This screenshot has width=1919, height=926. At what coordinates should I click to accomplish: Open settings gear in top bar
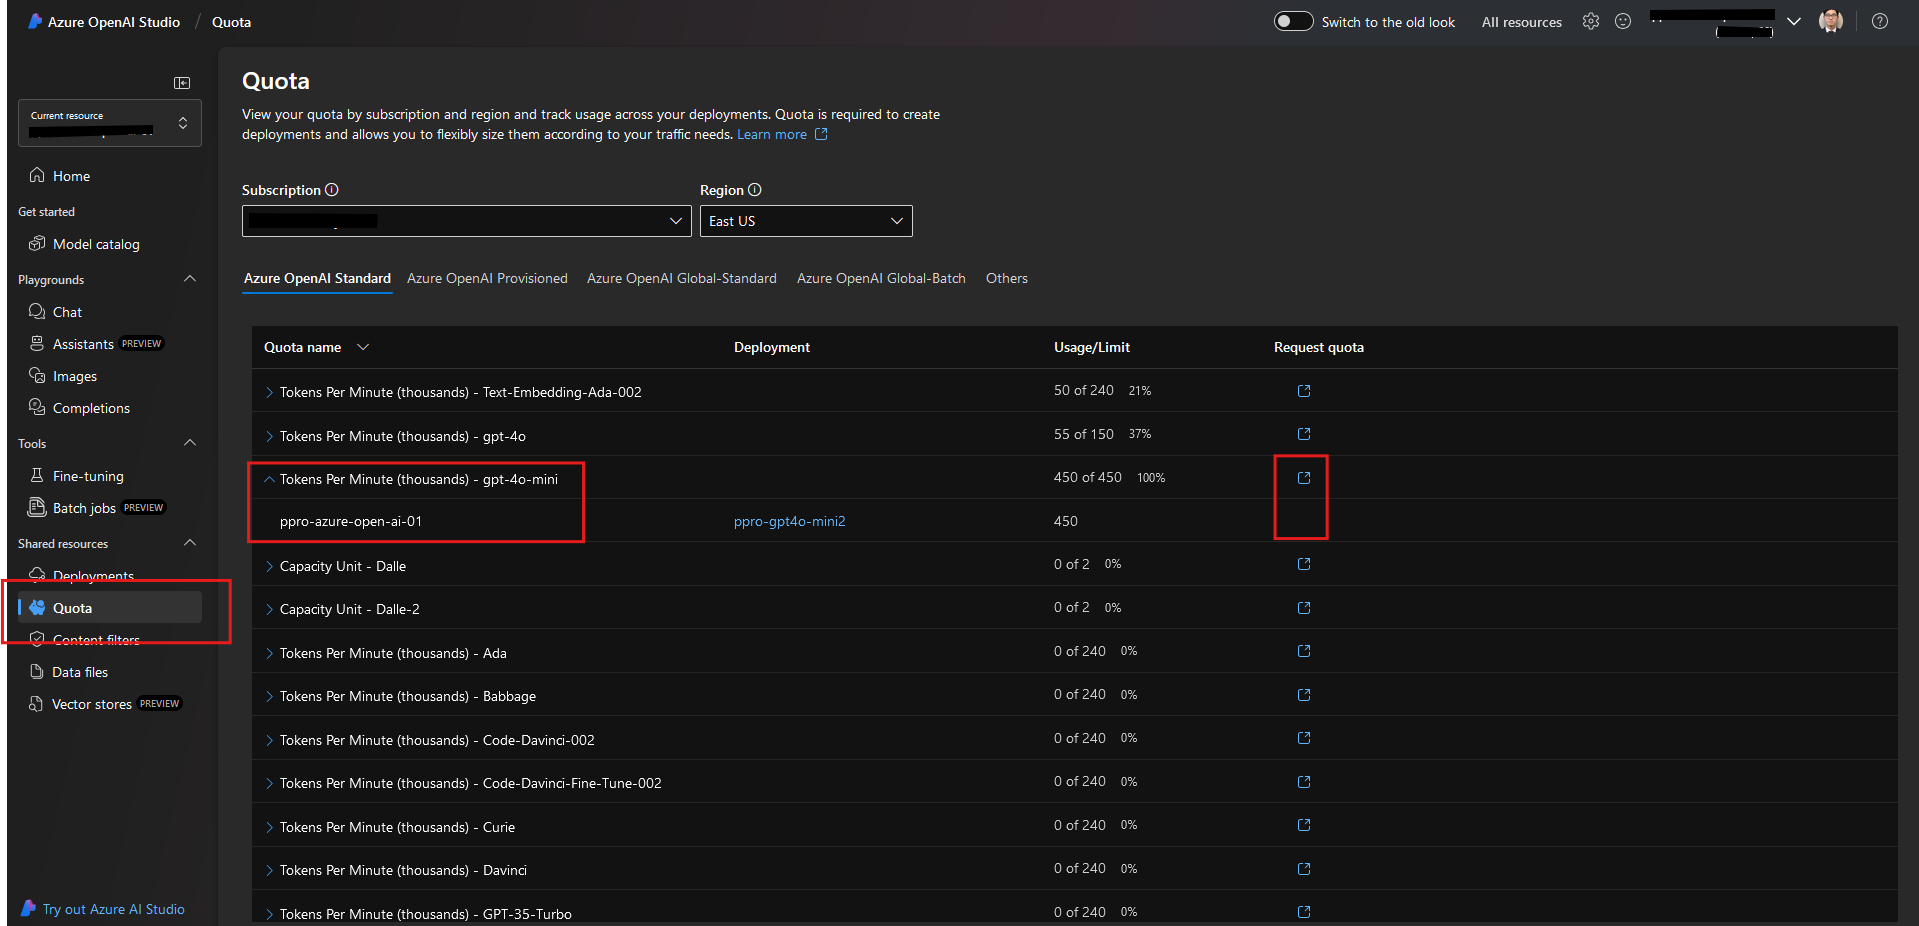(x=1591, y=21)
